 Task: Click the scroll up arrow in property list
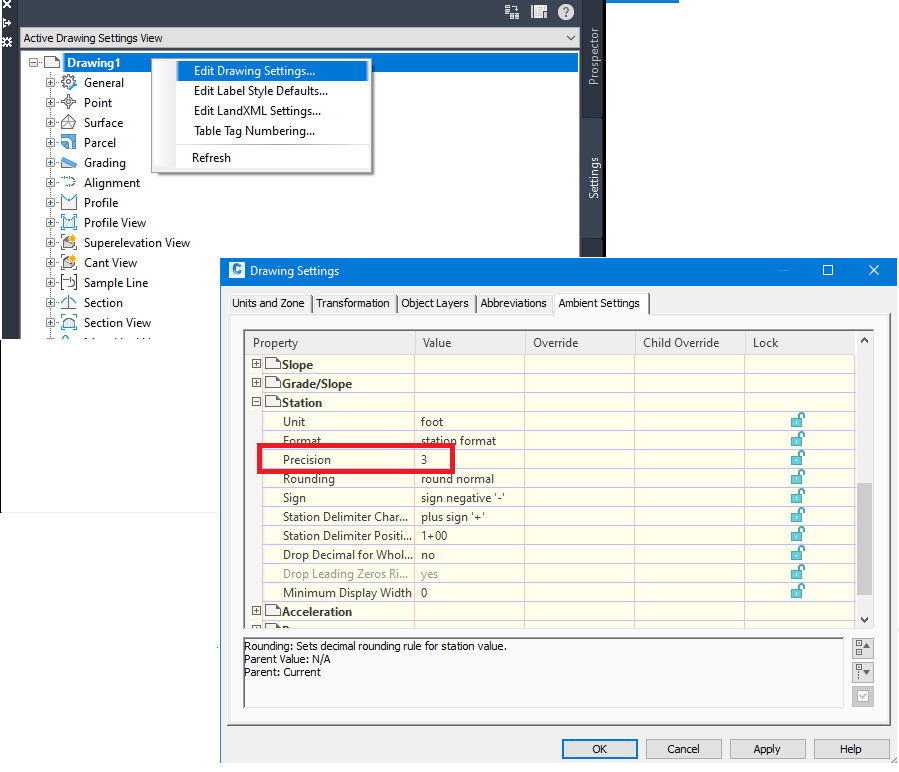click(x=865, y=340)
